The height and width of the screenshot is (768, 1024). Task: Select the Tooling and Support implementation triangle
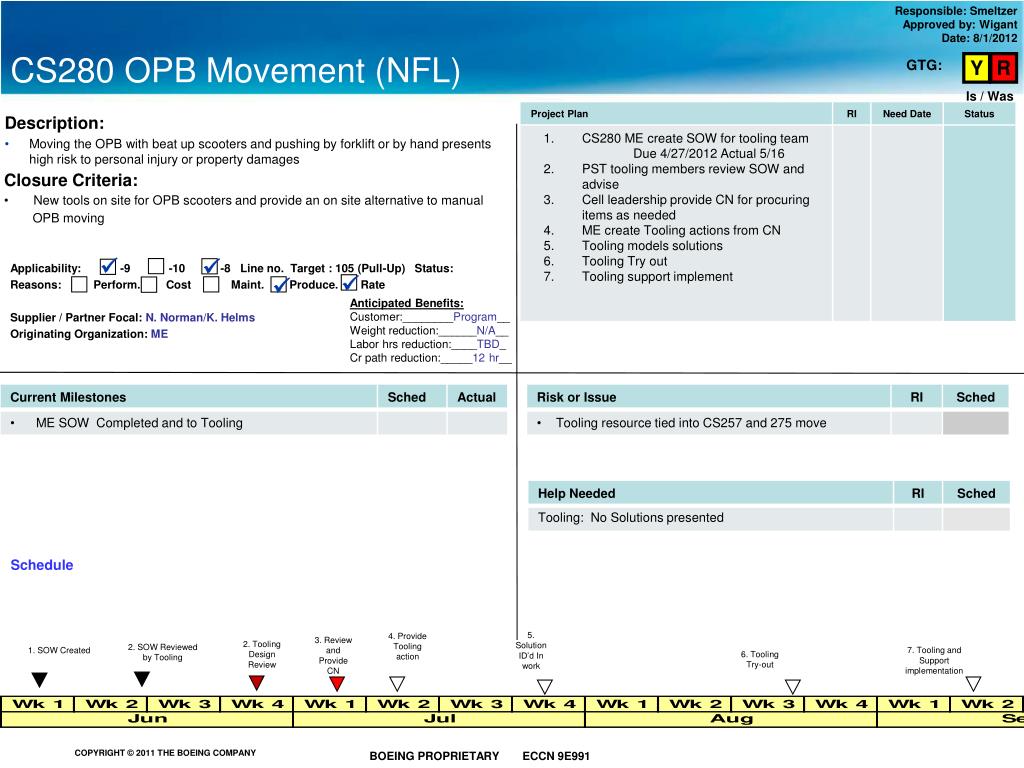[973, 684]
